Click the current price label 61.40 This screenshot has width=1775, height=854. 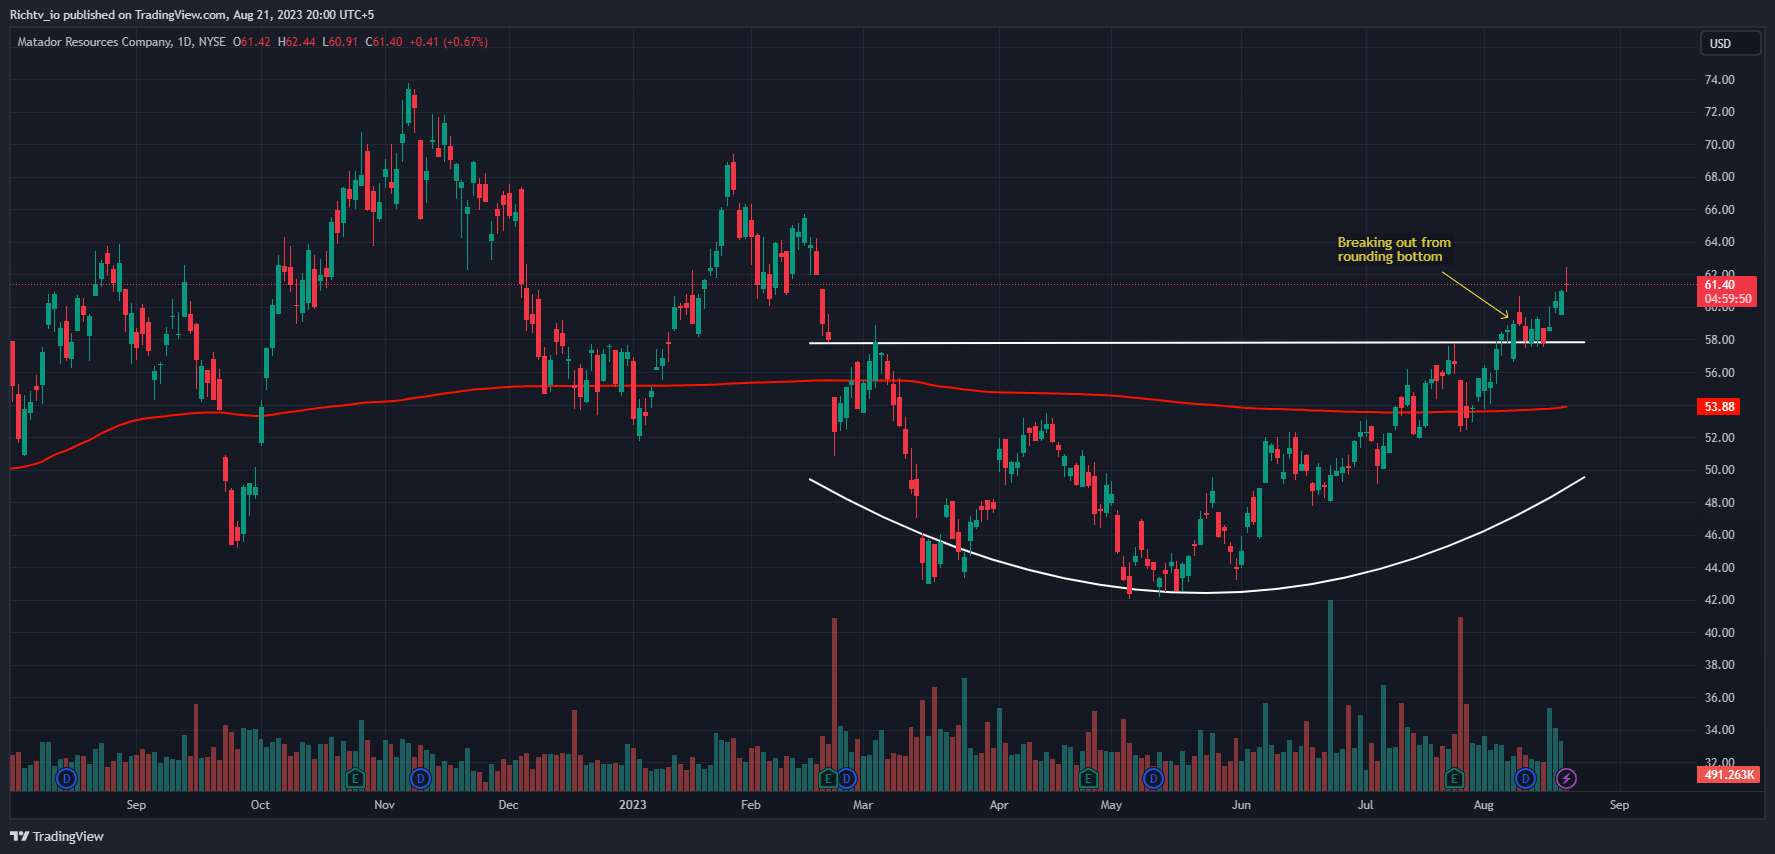point(1727,291)
